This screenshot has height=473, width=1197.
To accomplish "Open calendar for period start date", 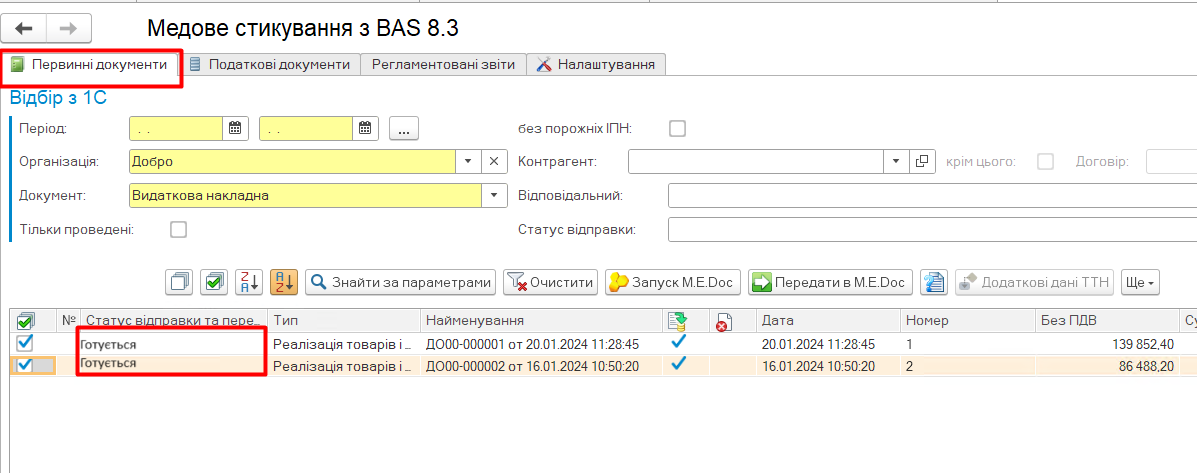I will coord(235,128).
